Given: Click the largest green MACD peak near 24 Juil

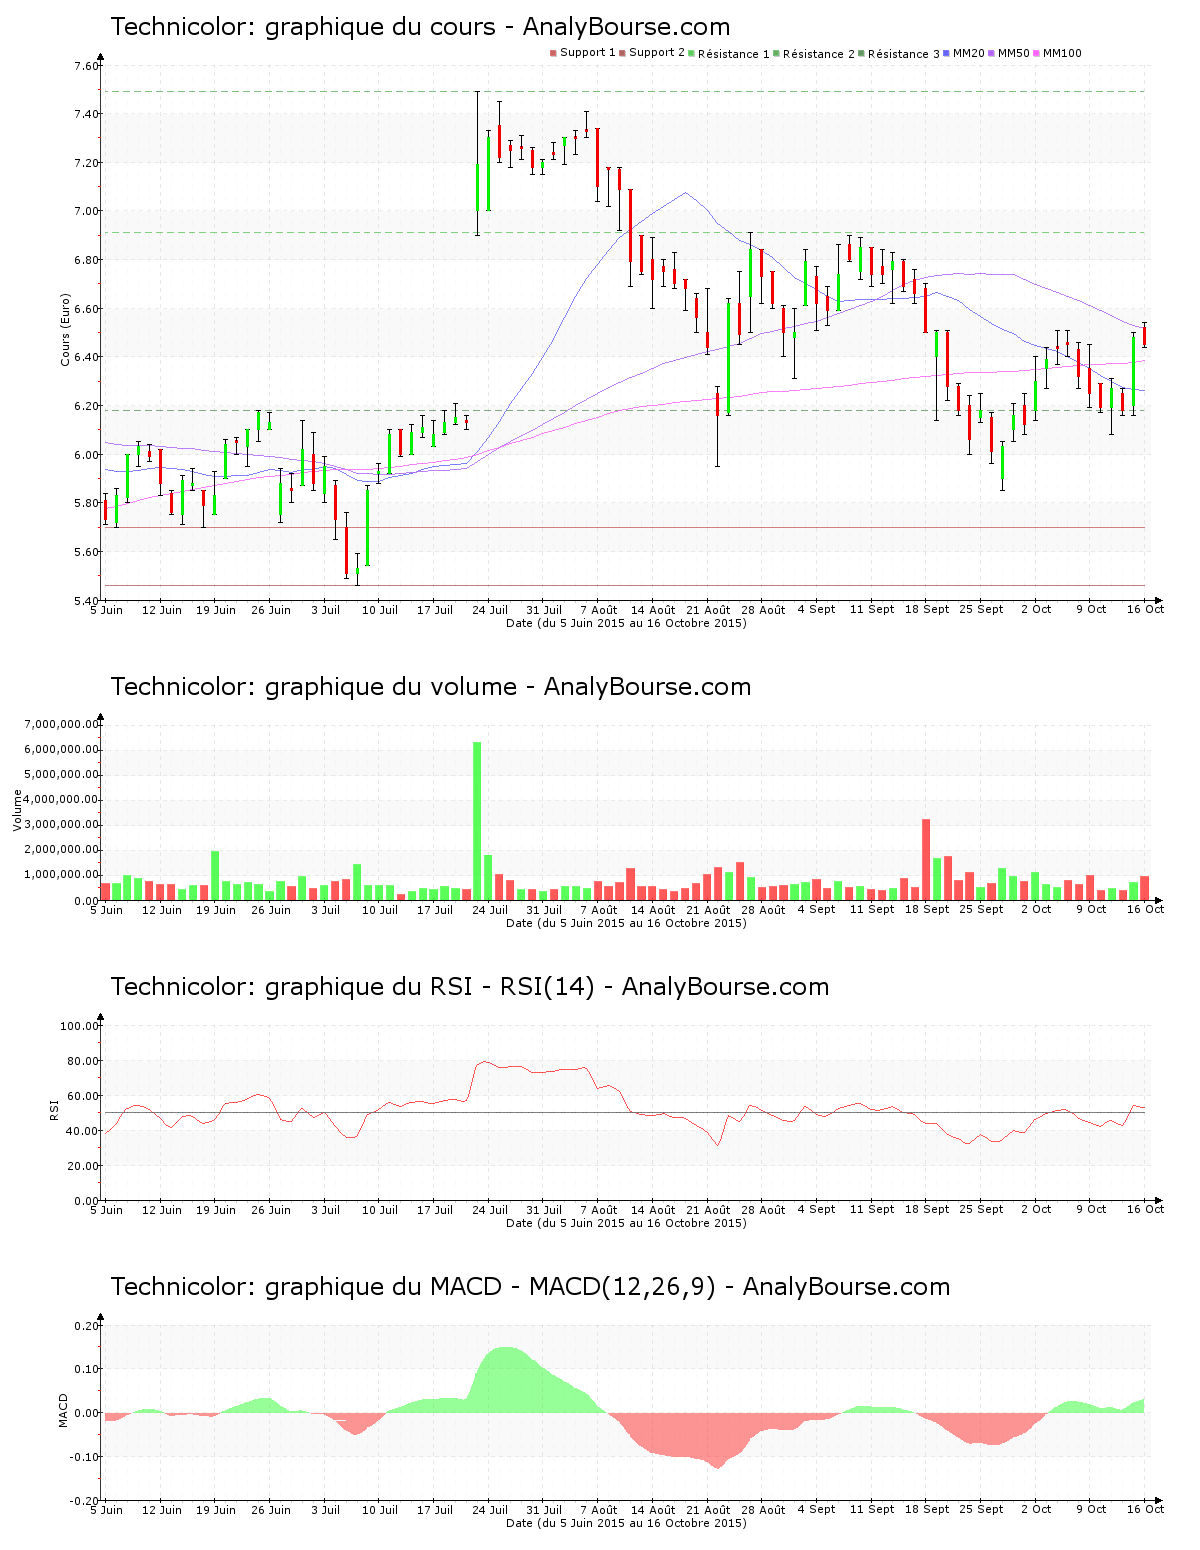Looking at the screenshot, I should [x=505, y=1380].
